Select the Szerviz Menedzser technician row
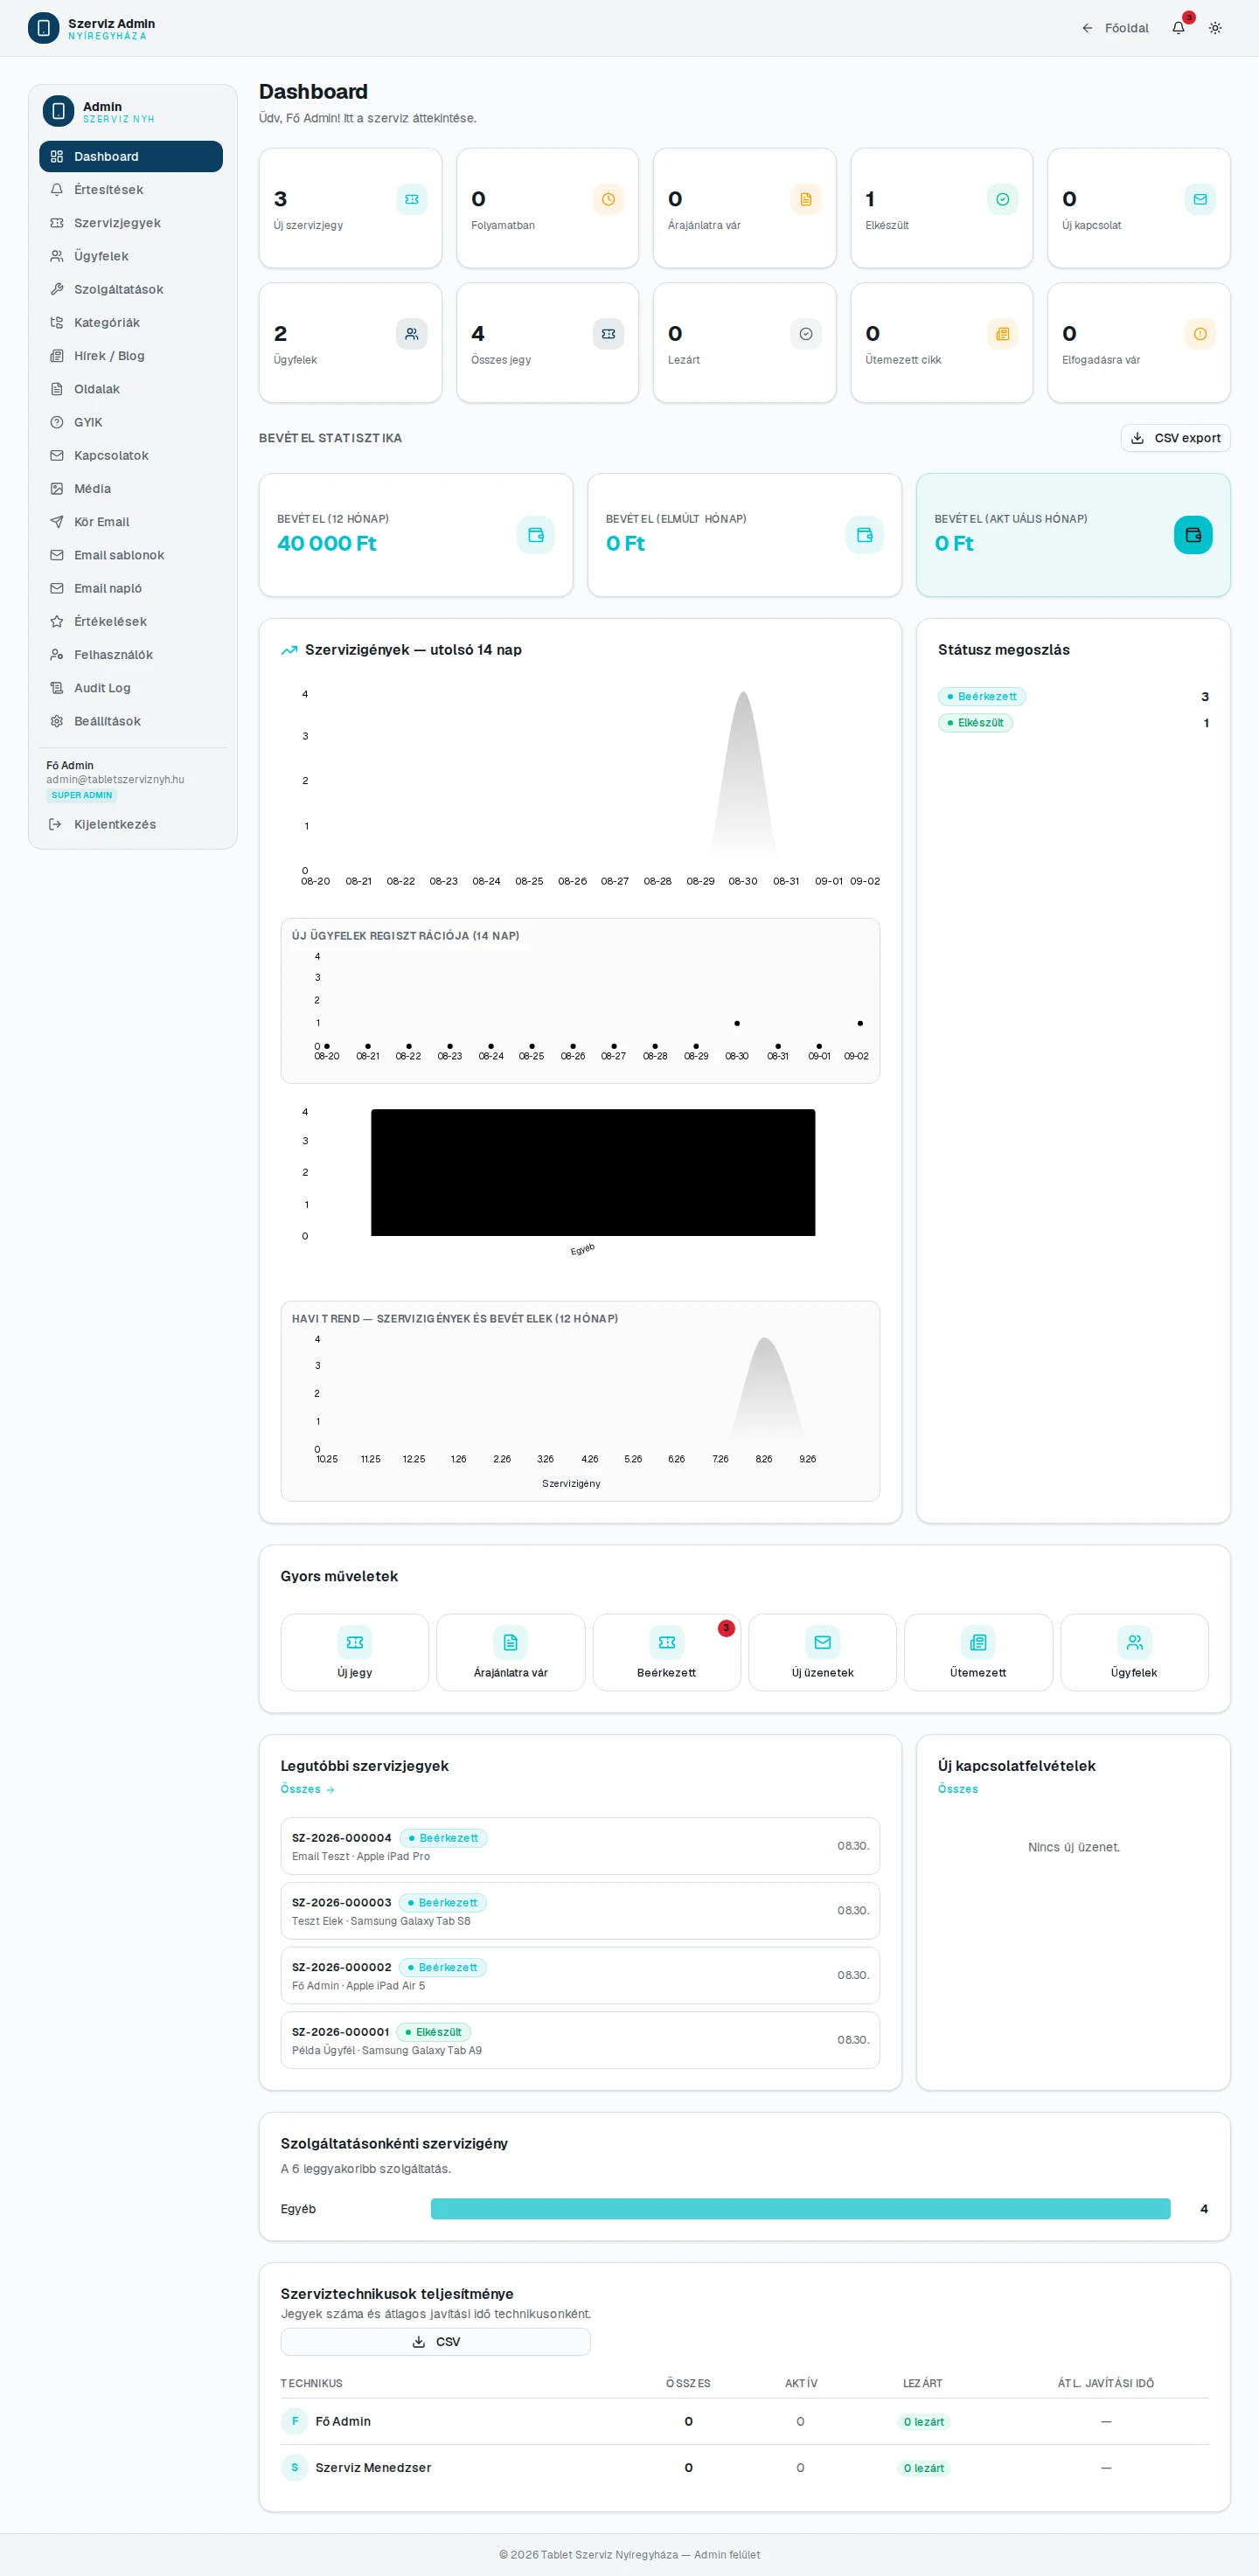 click(745, 2467)
